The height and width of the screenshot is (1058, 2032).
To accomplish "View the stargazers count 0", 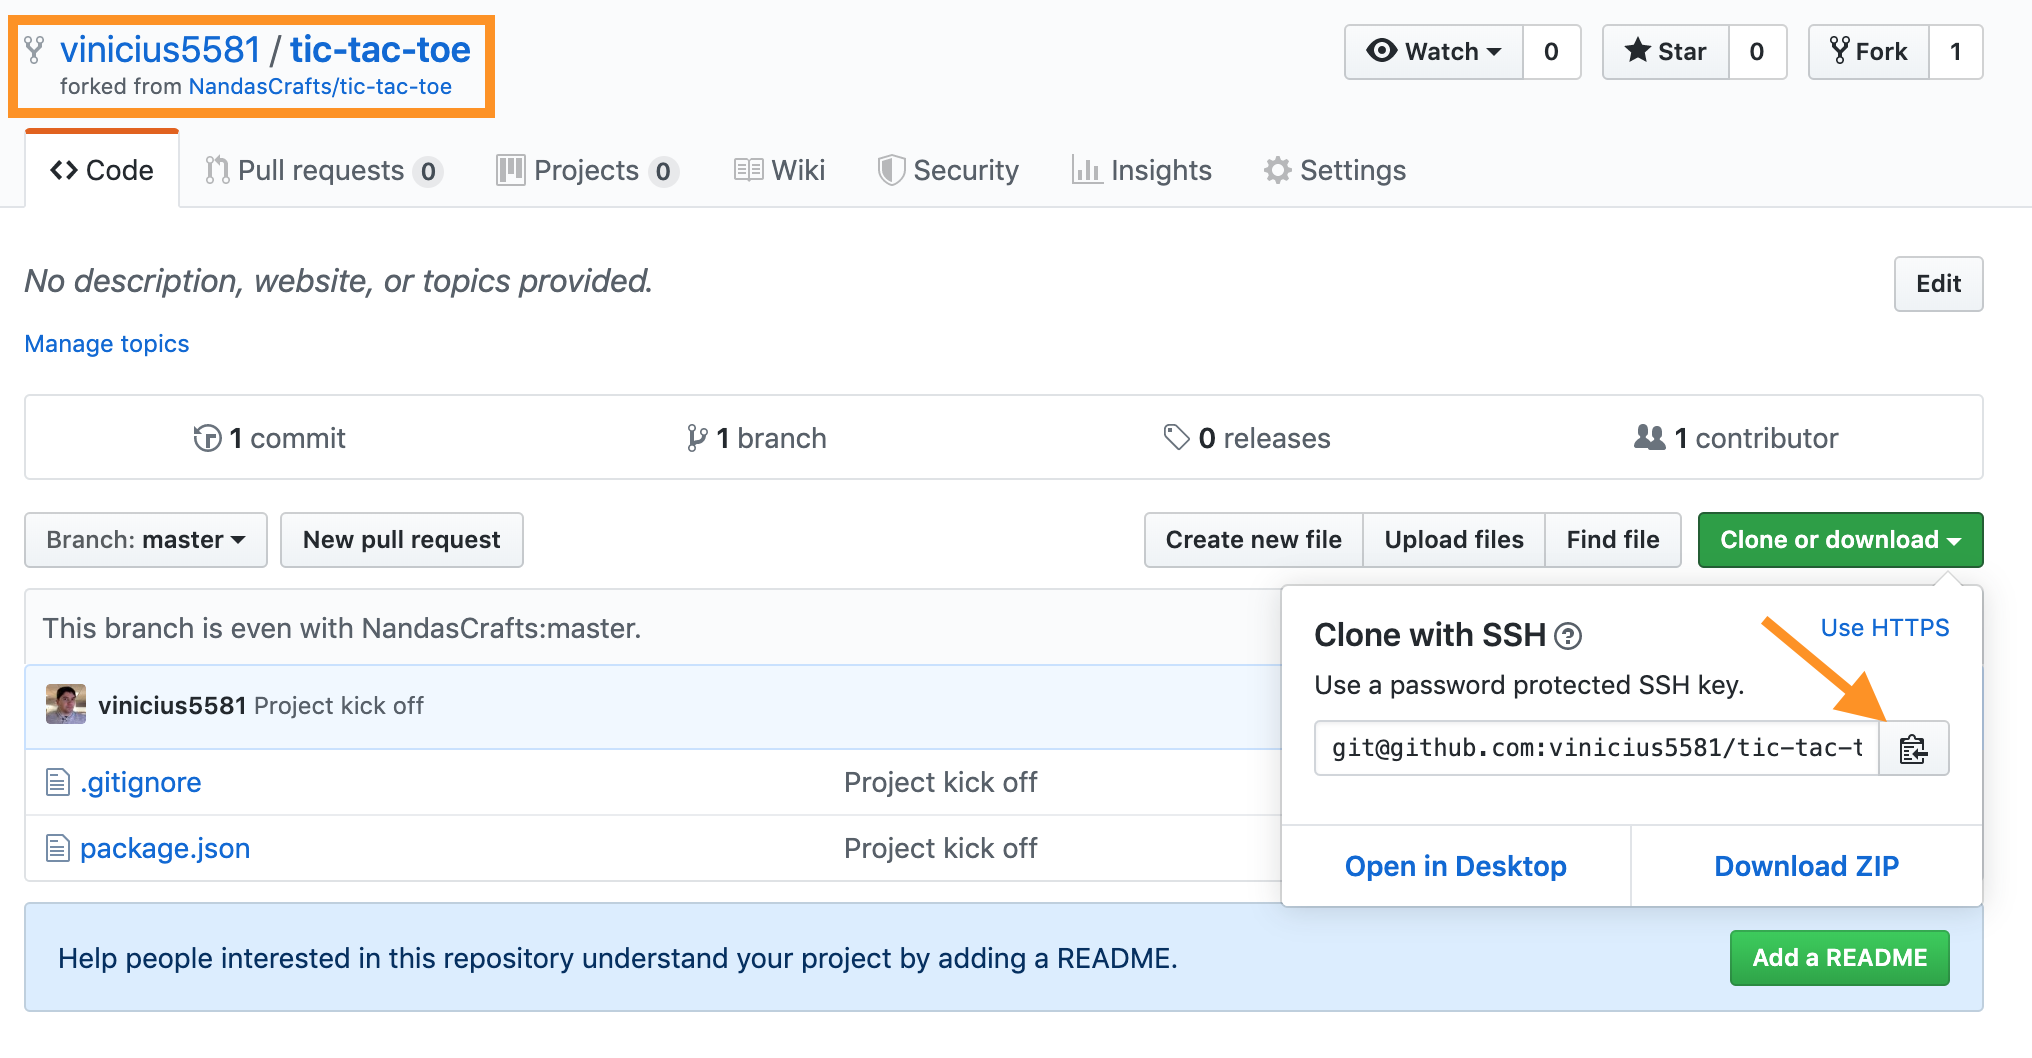I will click(x=1757, y=52).
